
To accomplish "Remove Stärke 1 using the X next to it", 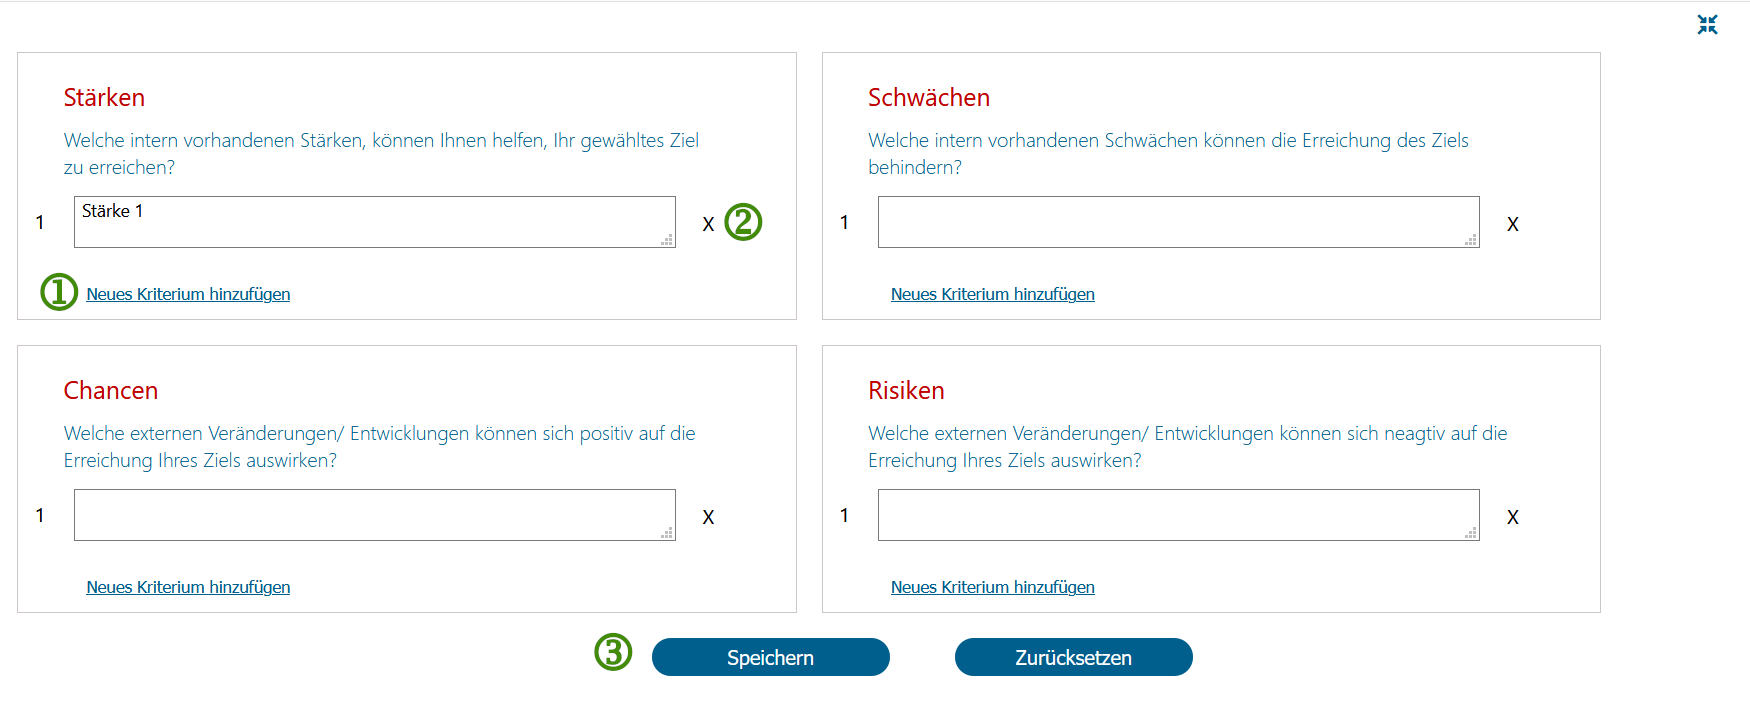I will pyautogui.click(x=708, y=224).
